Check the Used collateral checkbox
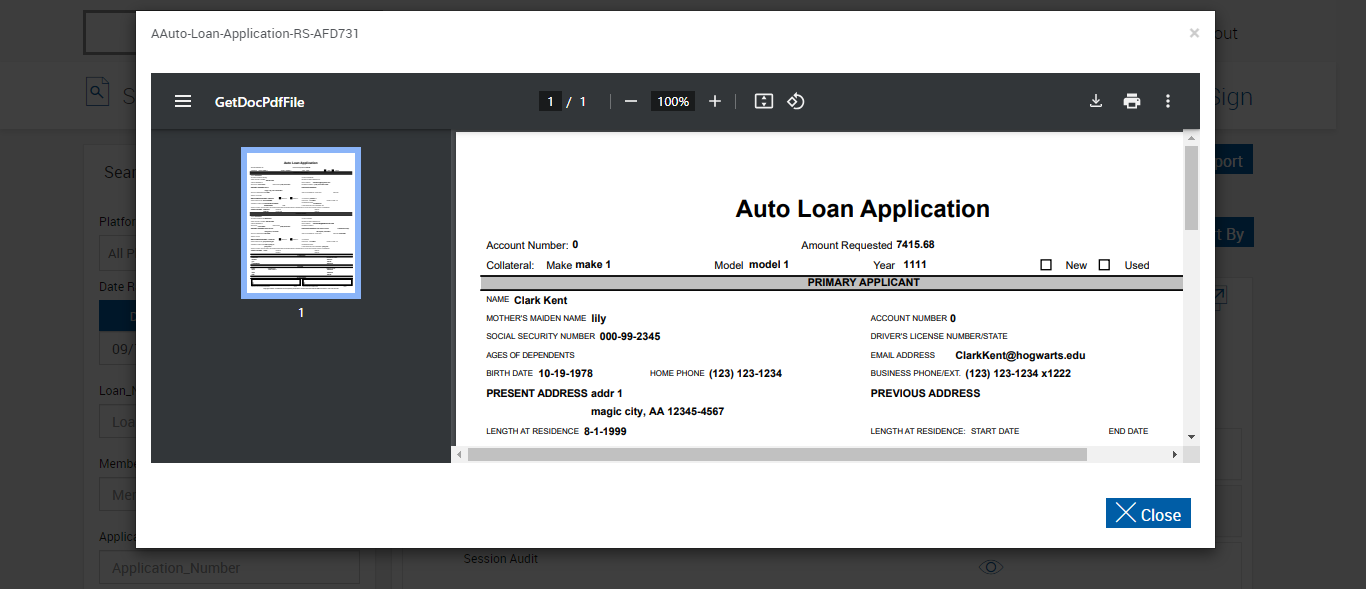Screen dimensions: 1366x589 [x=1105, y=265]
